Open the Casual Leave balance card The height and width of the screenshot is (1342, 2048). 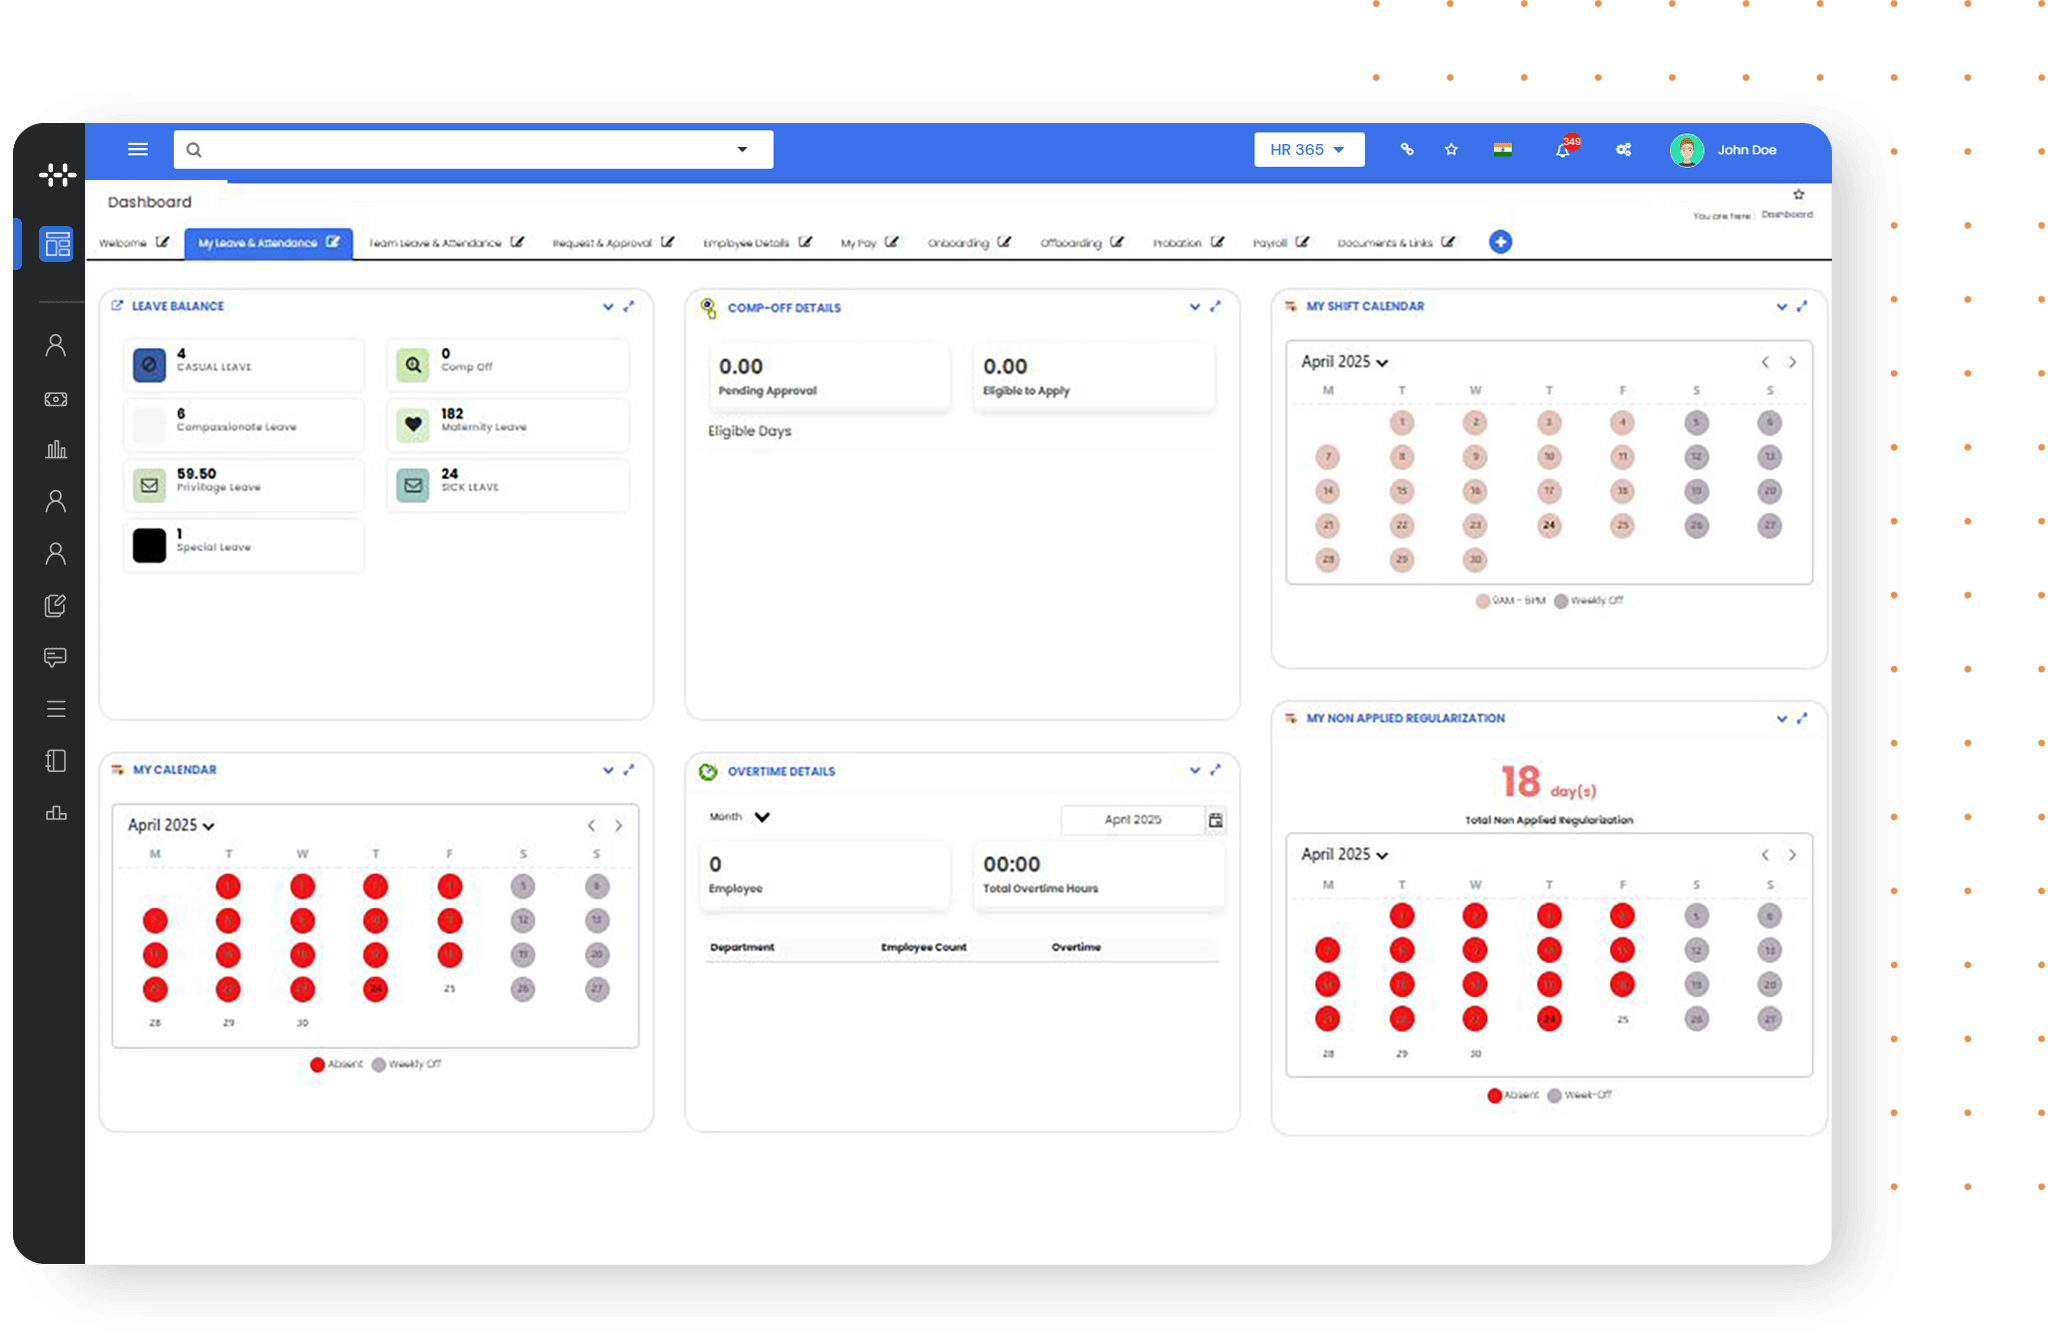244,365
